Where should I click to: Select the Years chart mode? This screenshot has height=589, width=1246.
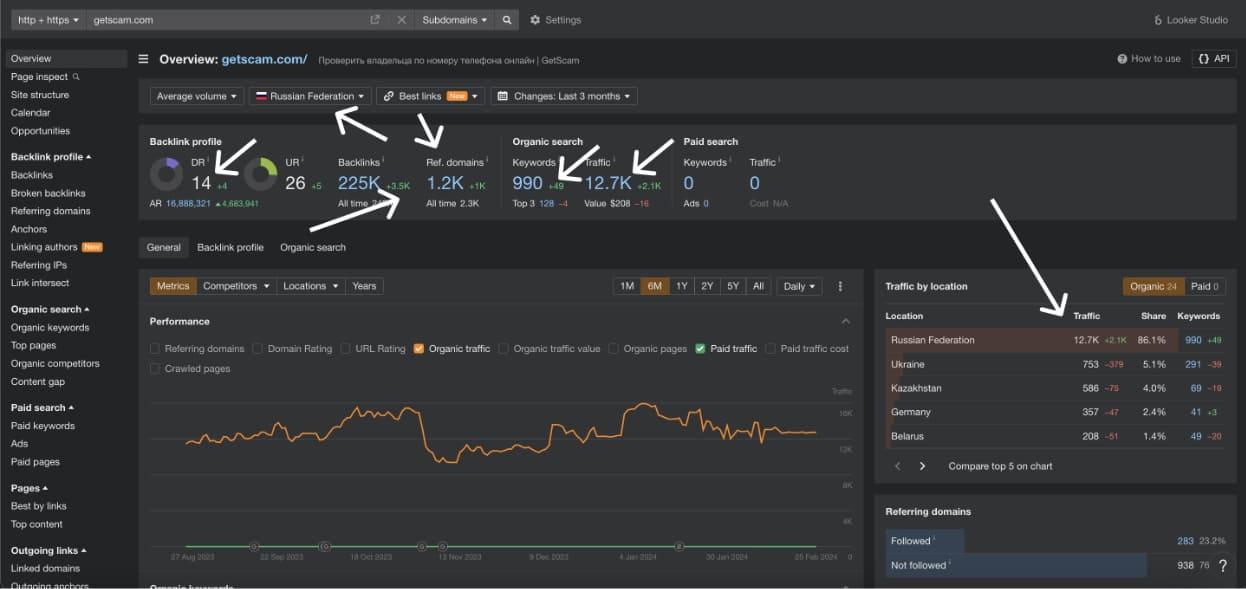tap(364, 286)
